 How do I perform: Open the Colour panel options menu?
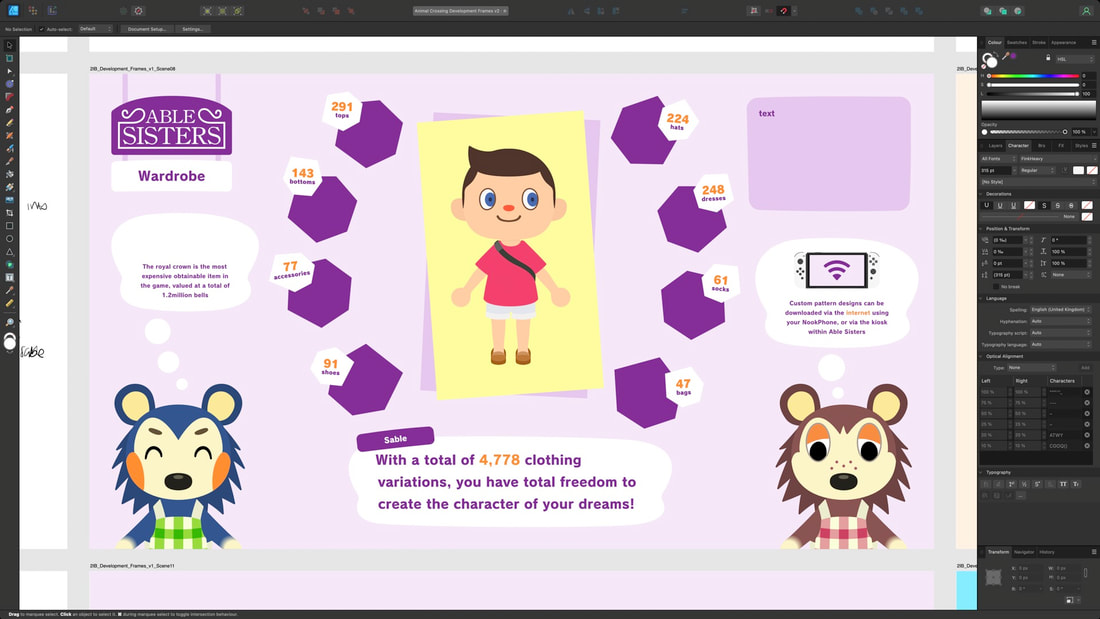point(1094,42)
